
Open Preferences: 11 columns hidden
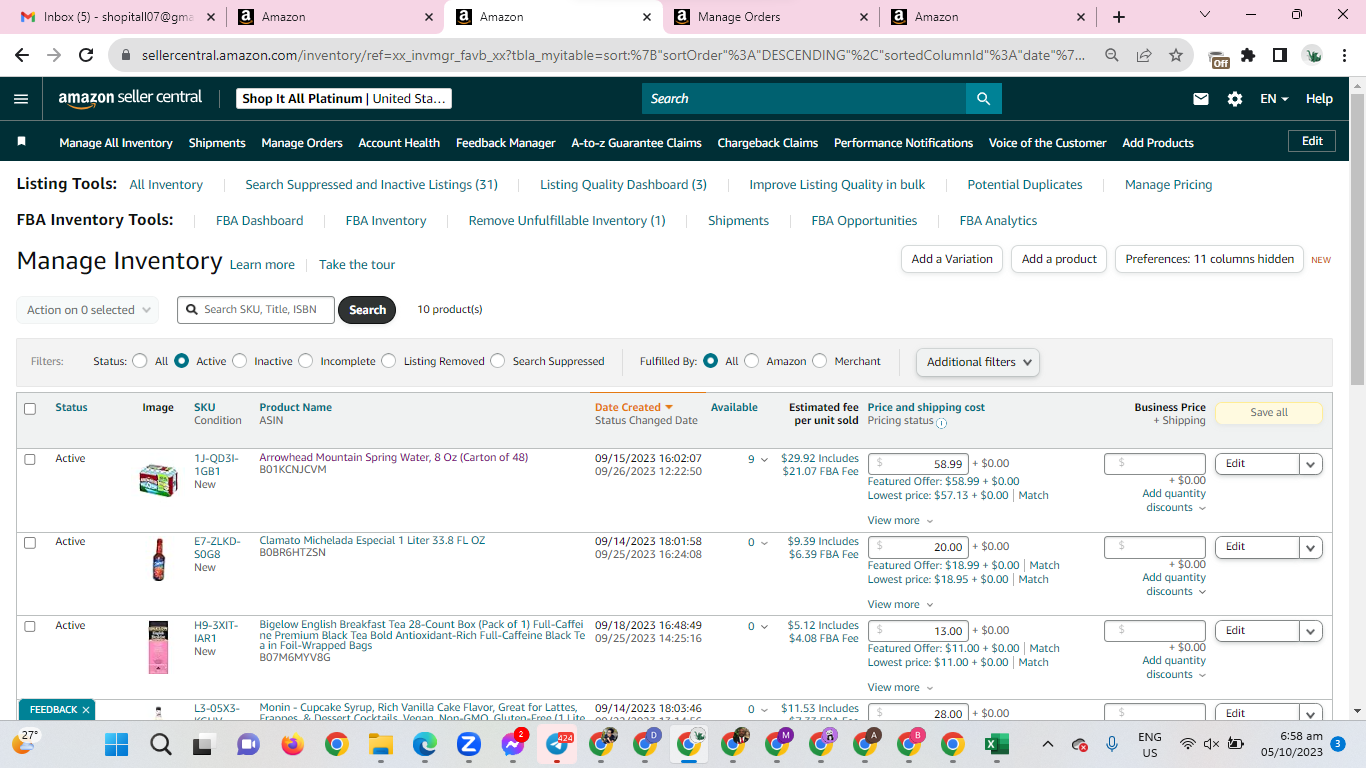point(1209,259)
